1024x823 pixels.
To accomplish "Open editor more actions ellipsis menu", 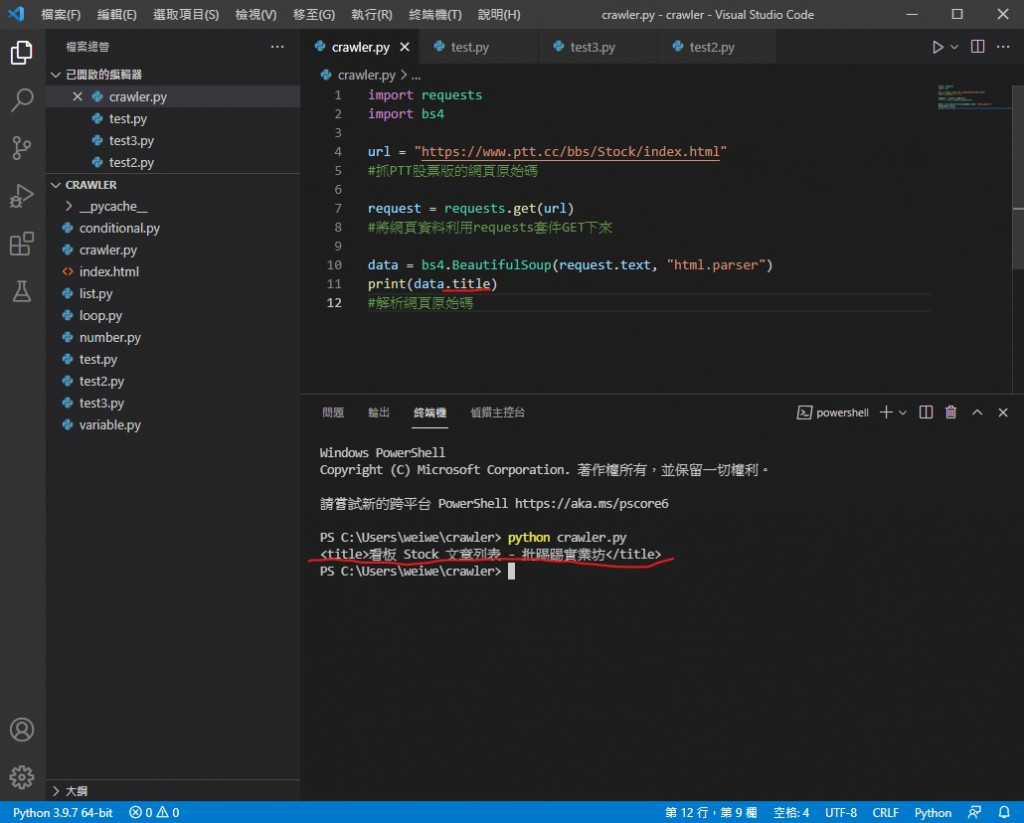I will 1003,46.
